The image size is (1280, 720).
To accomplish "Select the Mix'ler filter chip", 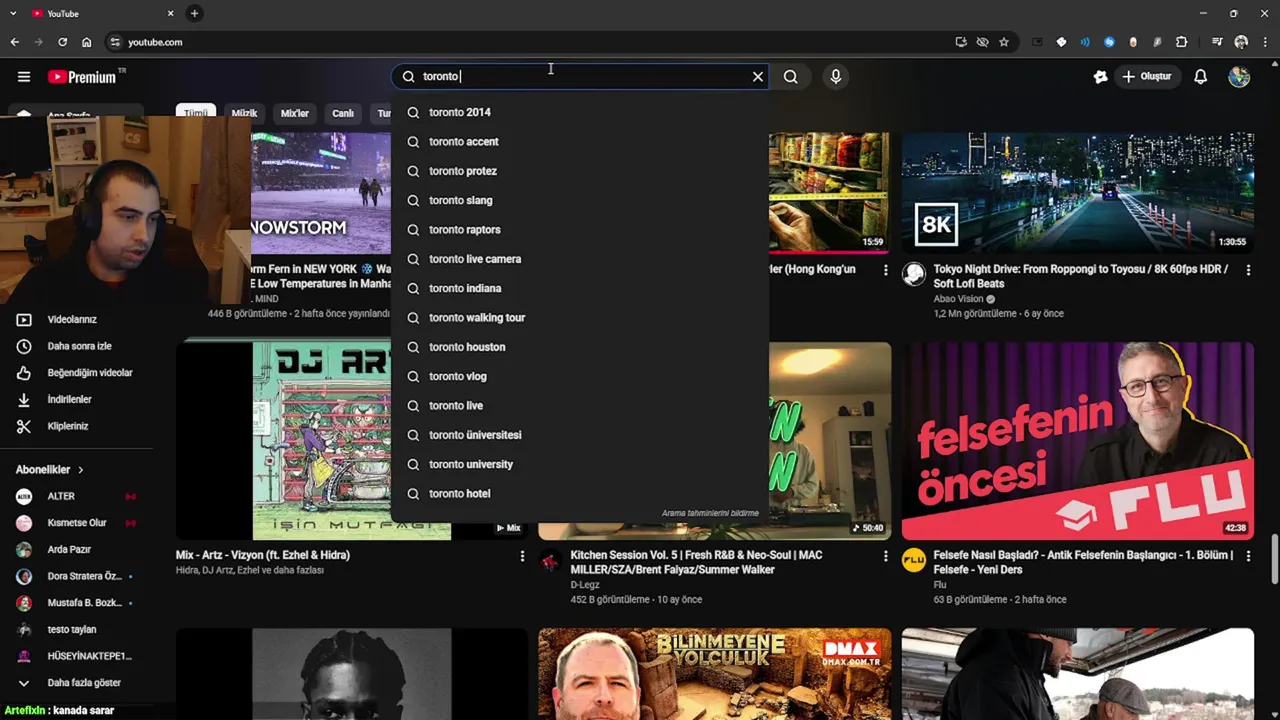I will [x=295, y=113].
